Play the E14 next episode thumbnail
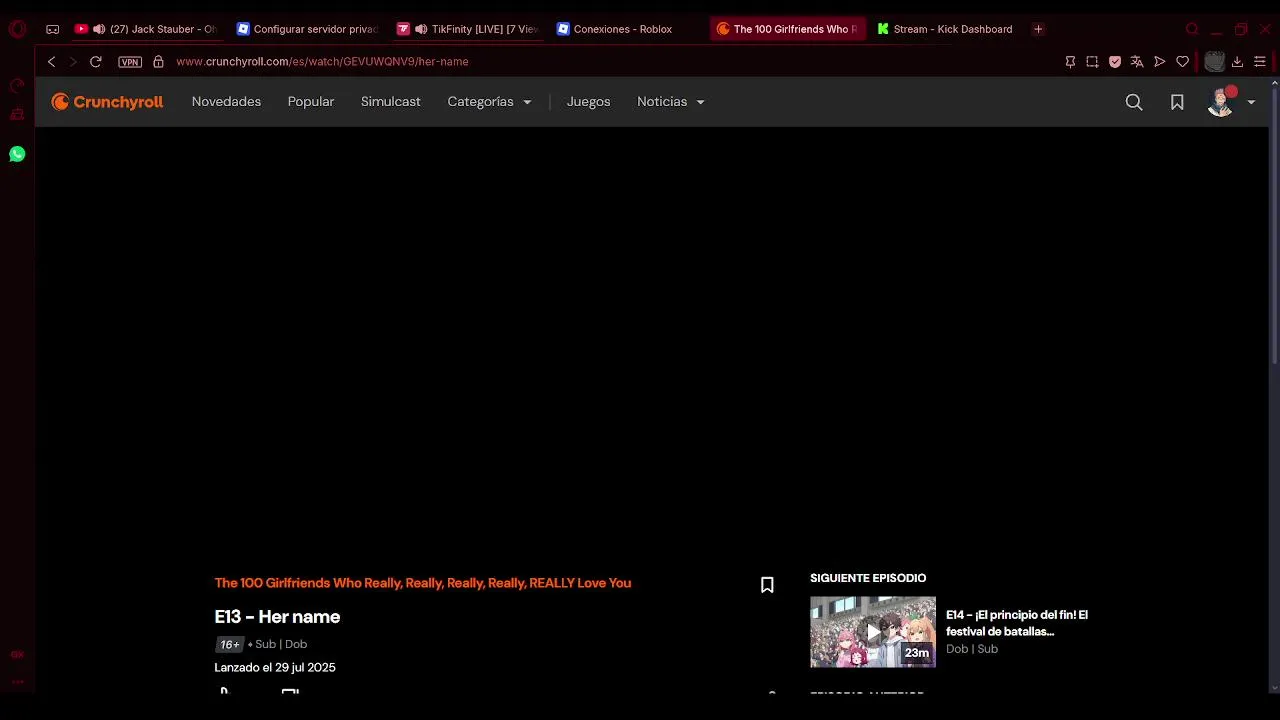Image resolution: width=1280 pixels, height=720 pixels. coord(873,632)
